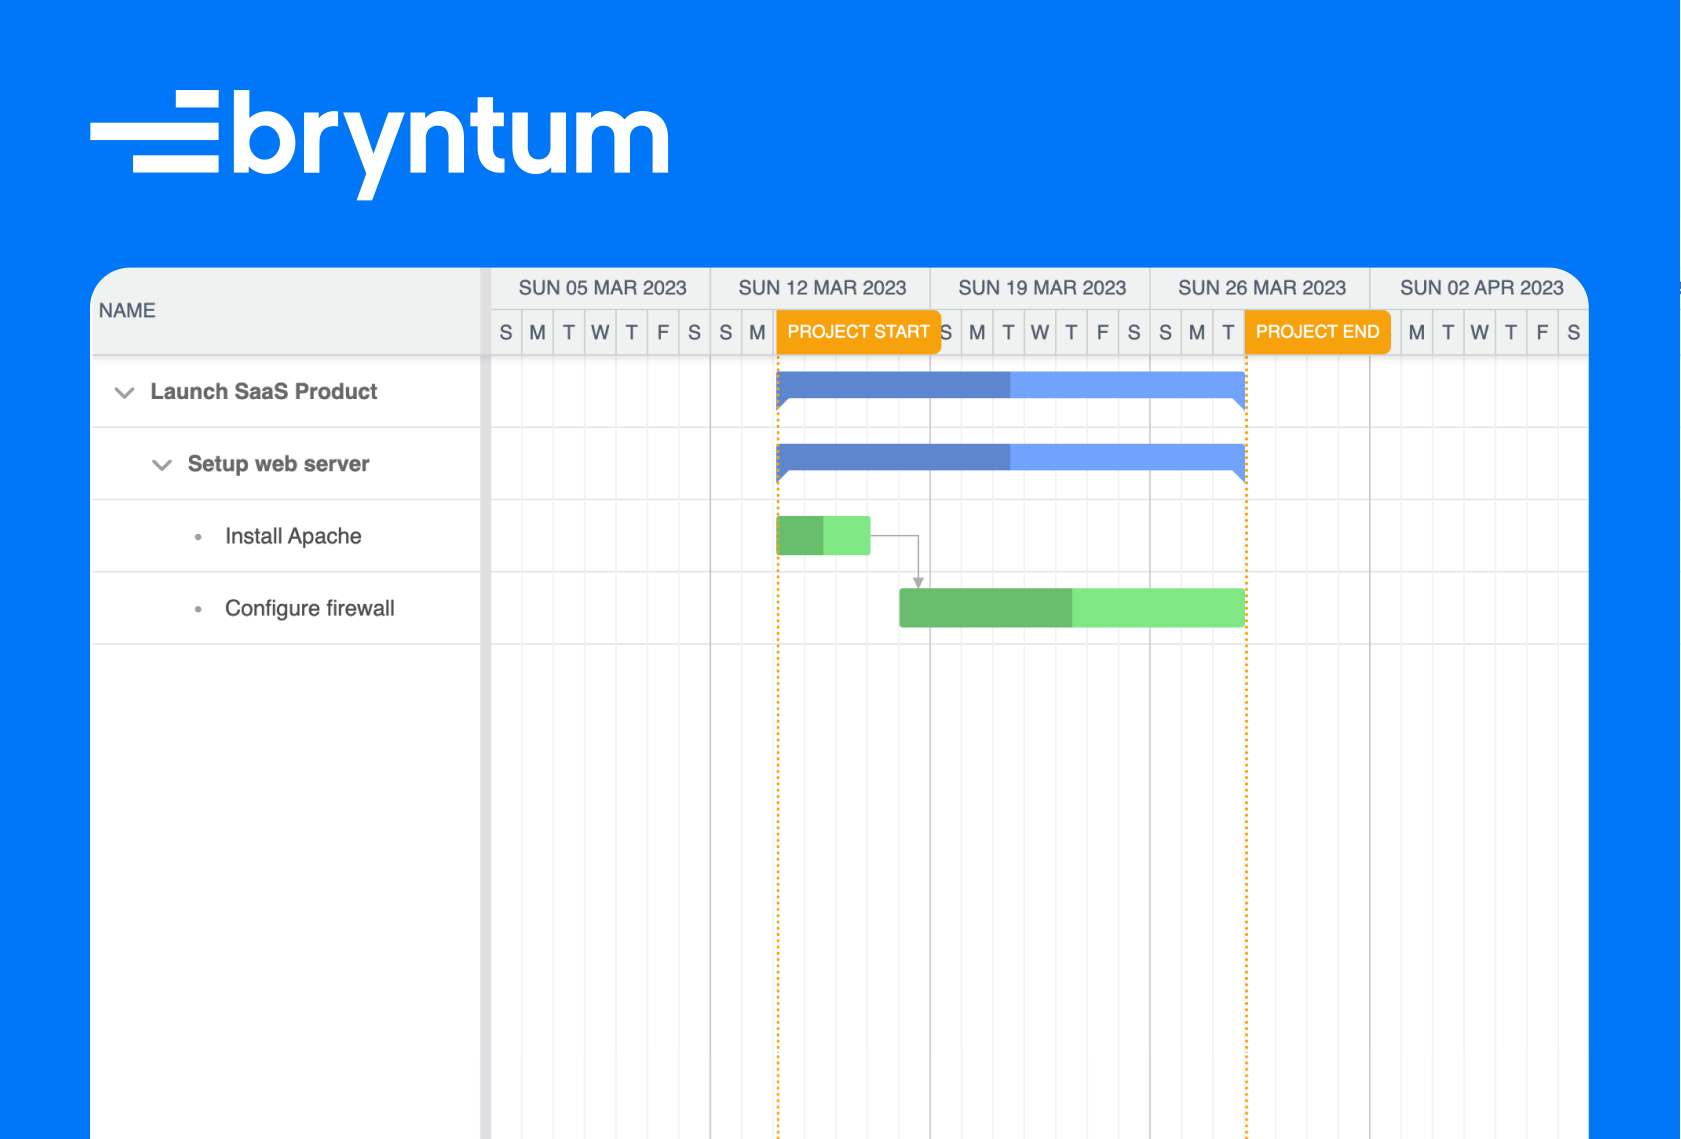This screenshot has width=1681, height=1139.
Task: Click the green progress portion of Install Apache
Action: click(x=800, y=535)
